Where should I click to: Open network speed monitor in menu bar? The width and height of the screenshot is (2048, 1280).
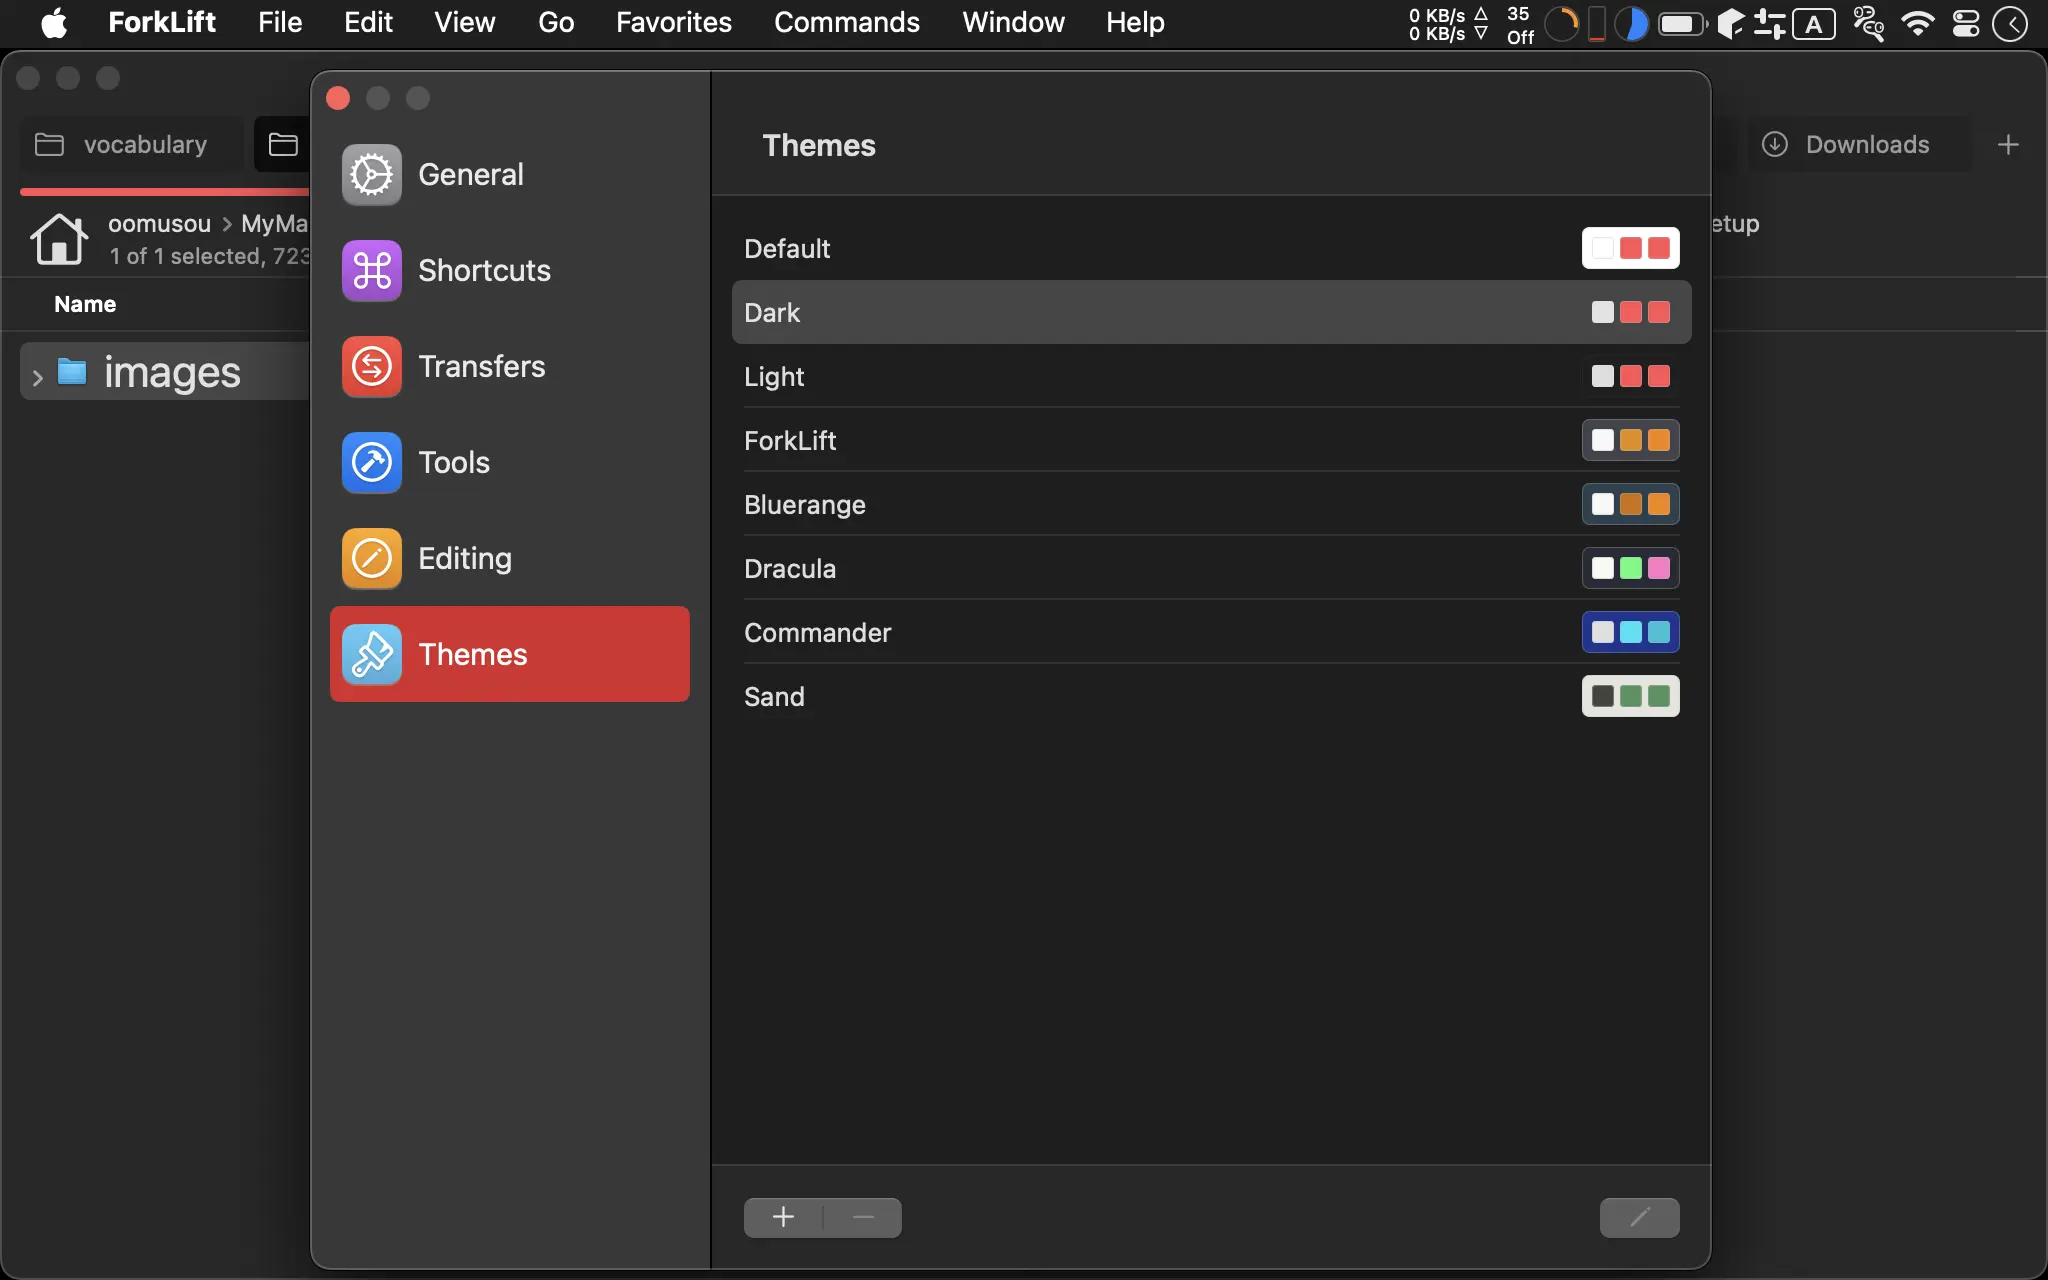[1449, 24]
